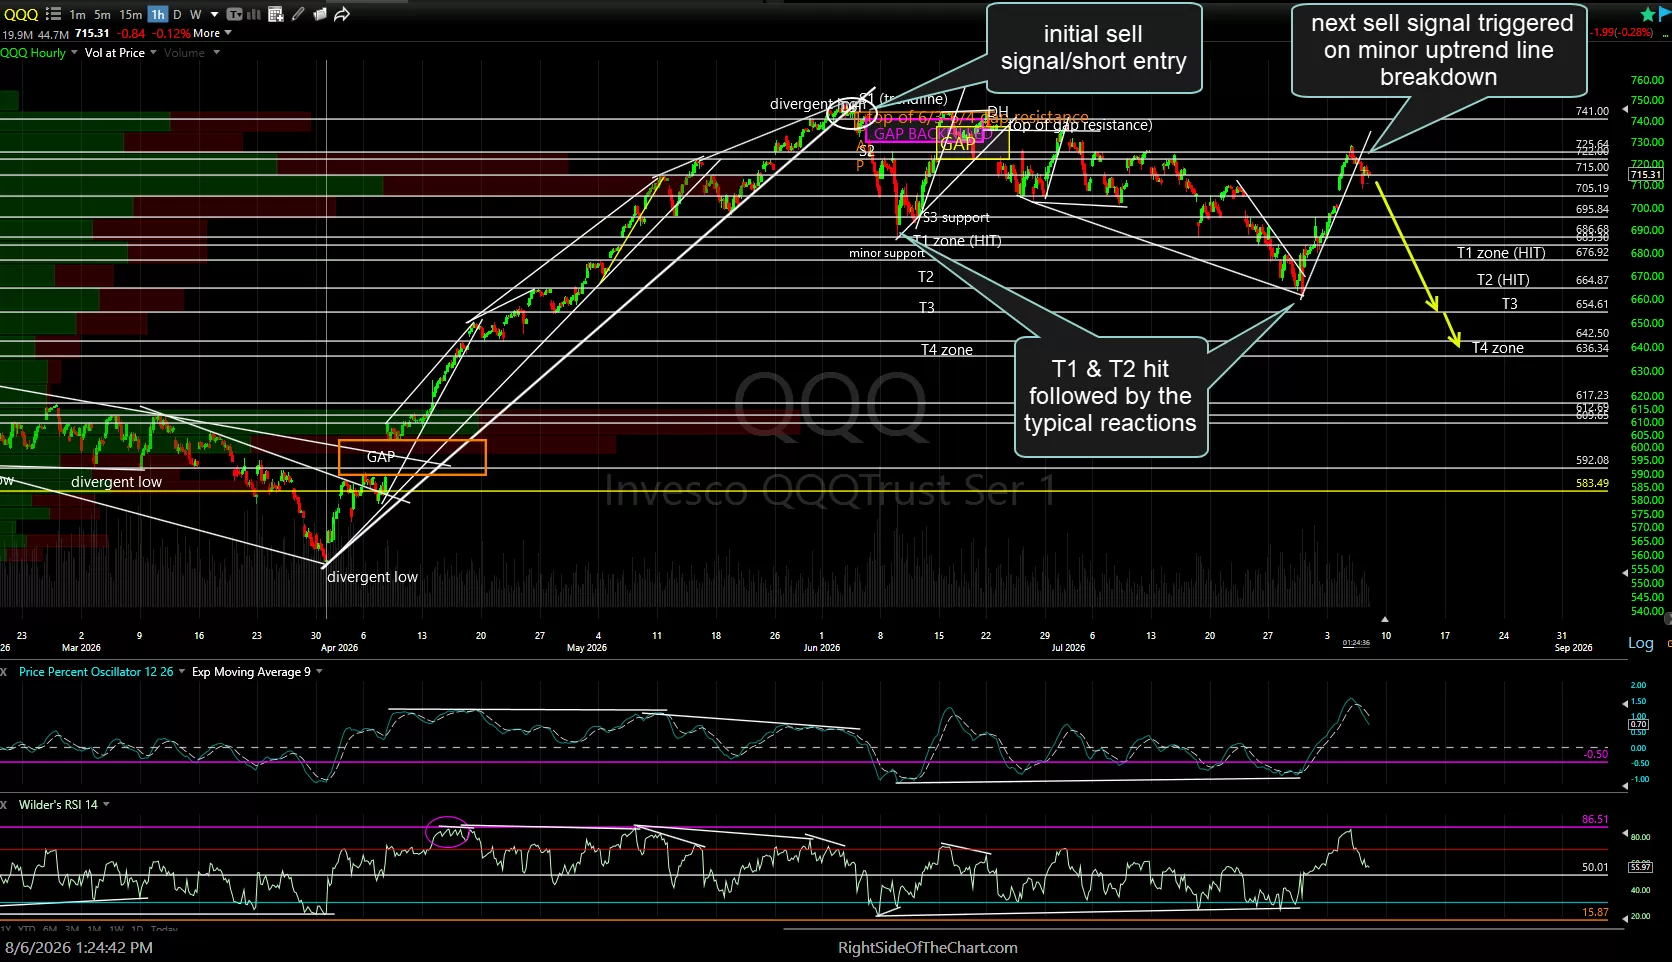The width and height of the screenshot is (1672, 962).
Task: Click the bar chart style icon
Action: pyautogui.click(x=254, y=14)
